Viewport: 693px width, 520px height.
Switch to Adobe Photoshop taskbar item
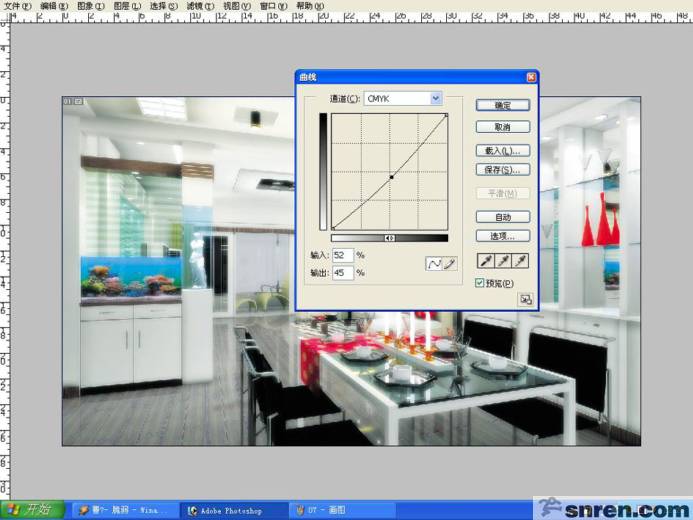[232, 511]
